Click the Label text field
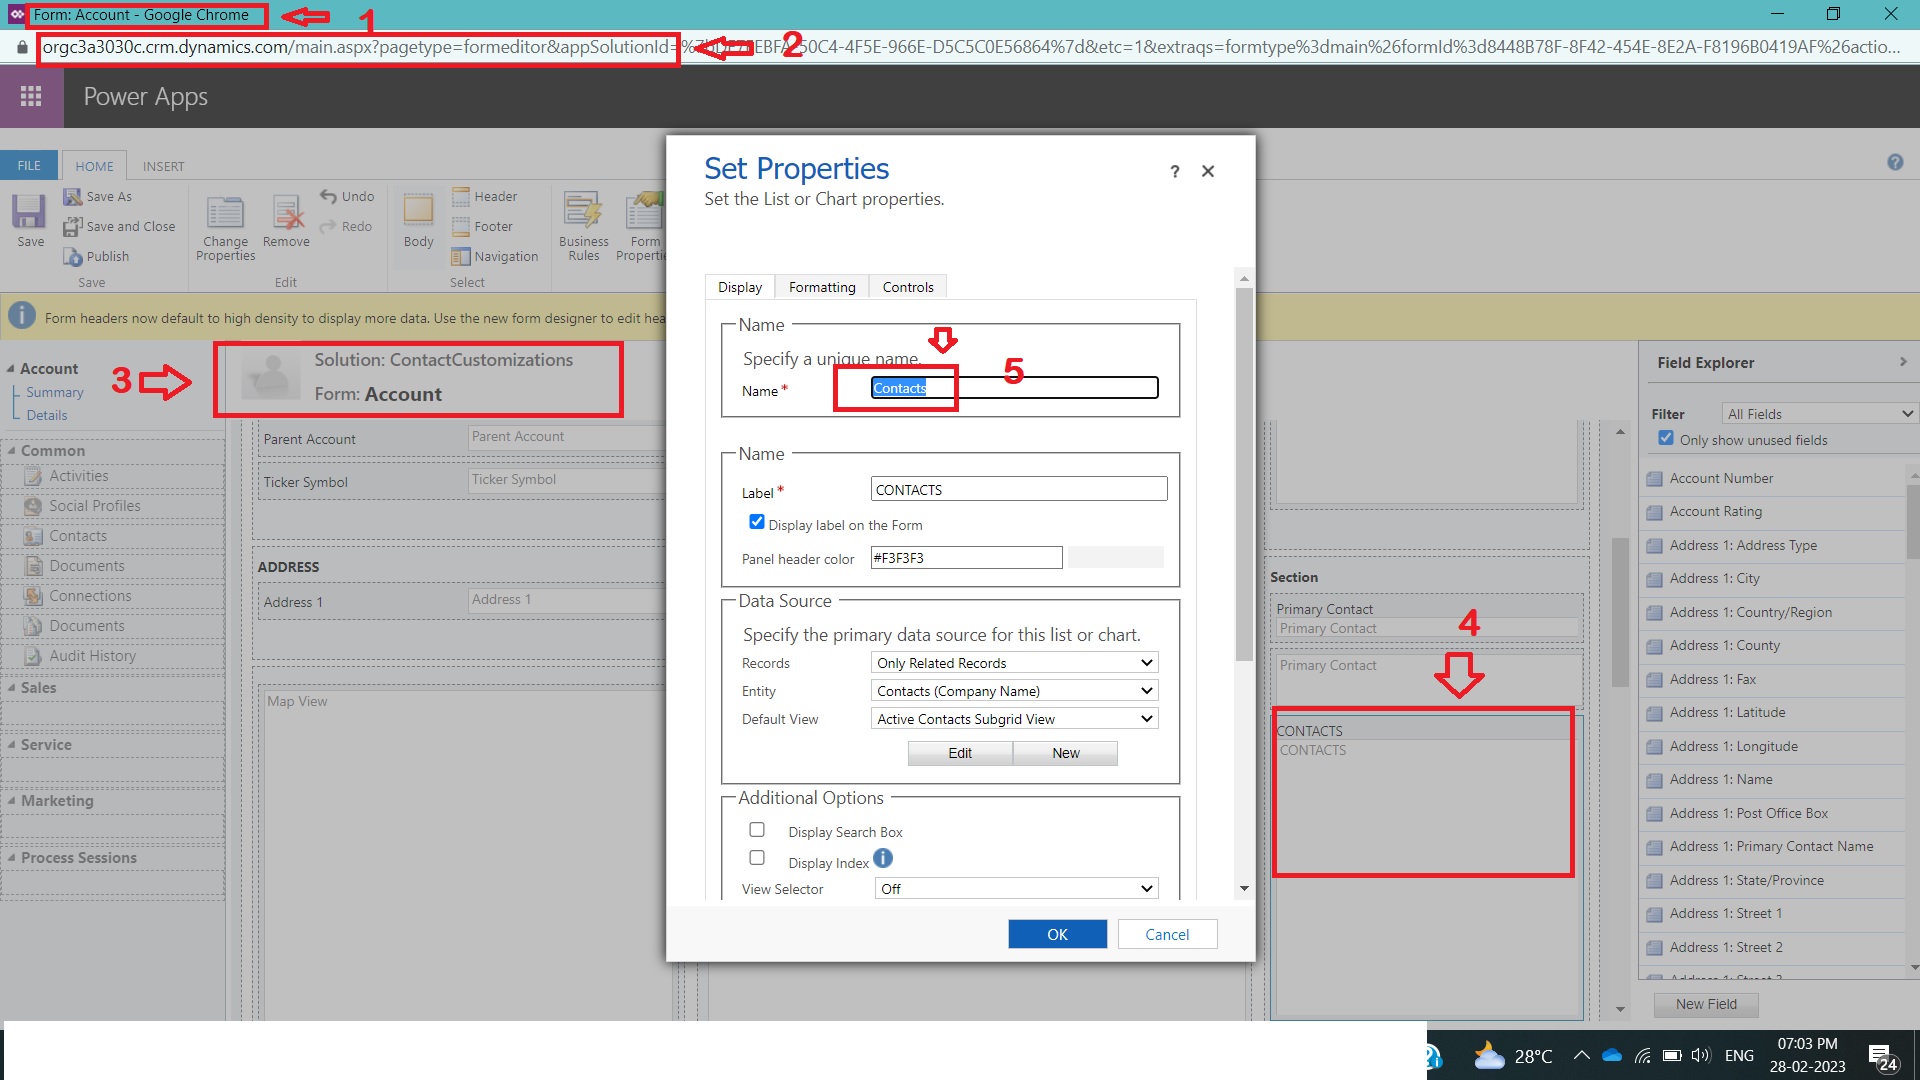 pos(1019,489)
